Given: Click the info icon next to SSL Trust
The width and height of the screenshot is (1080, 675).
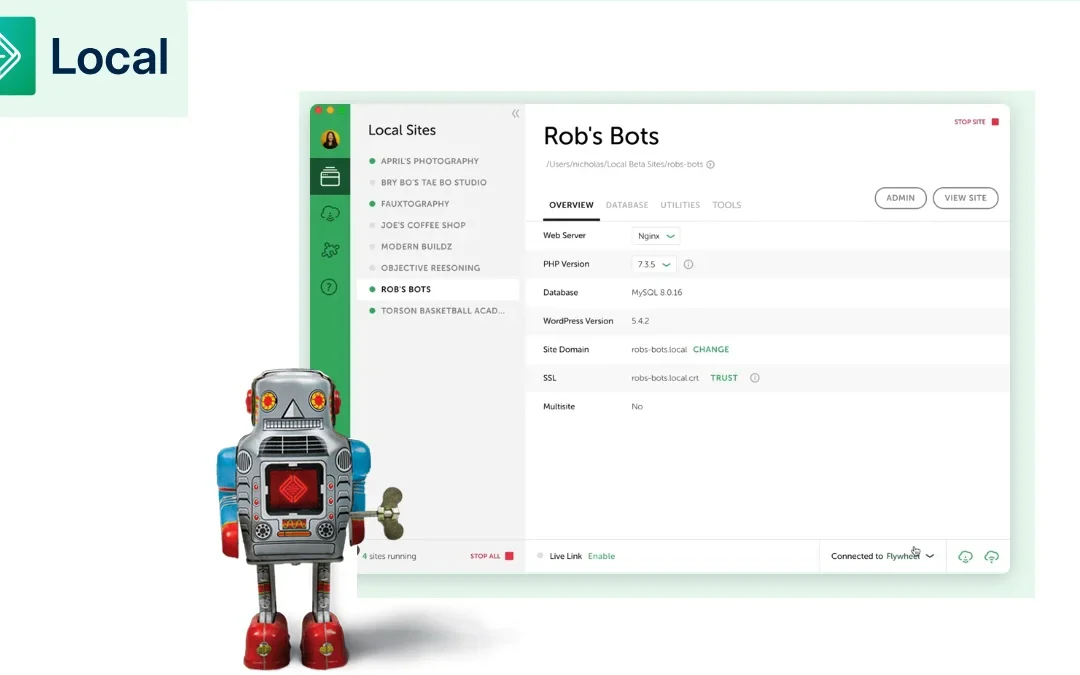Looking at the screenshot, I should point(755,378).
